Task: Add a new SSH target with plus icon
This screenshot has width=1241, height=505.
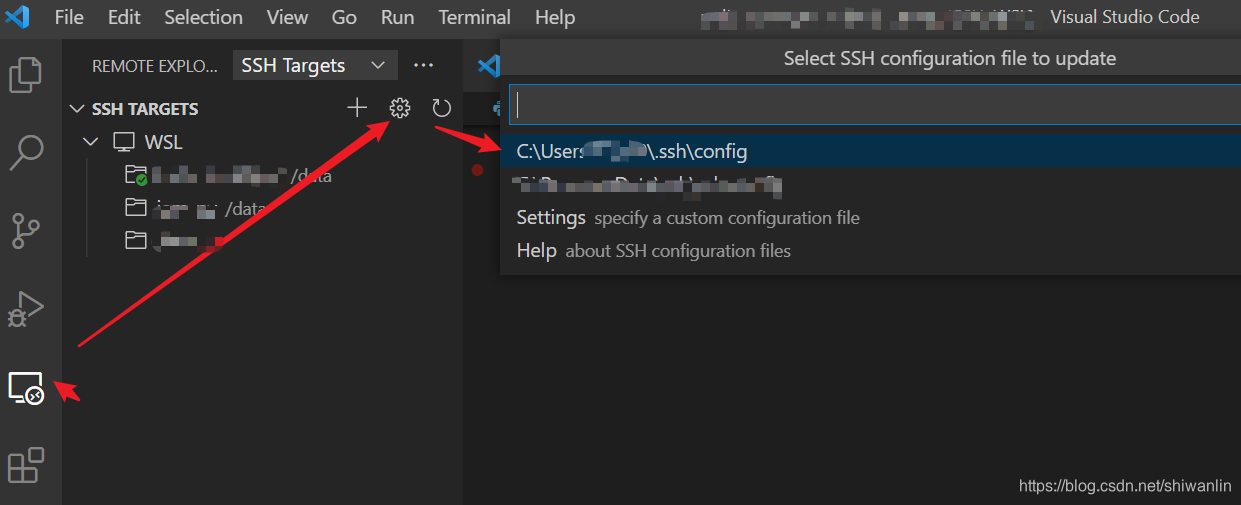Action: 357,108
